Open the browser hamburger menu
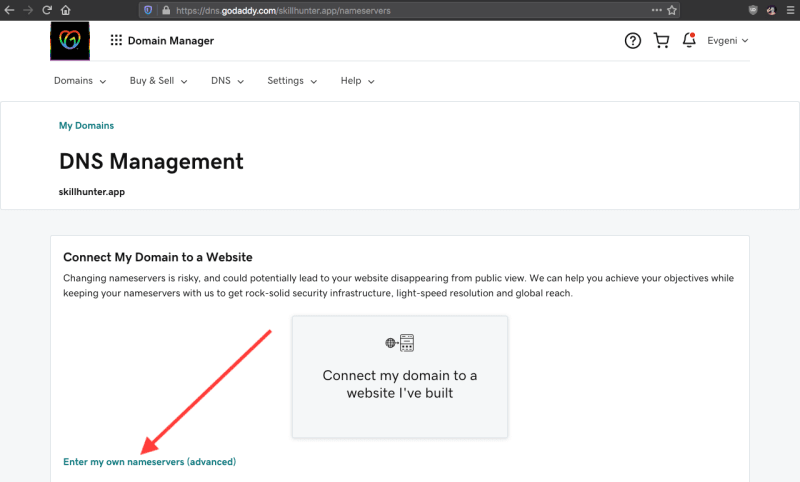Viewport: 800px width, 482px height. 790,10
